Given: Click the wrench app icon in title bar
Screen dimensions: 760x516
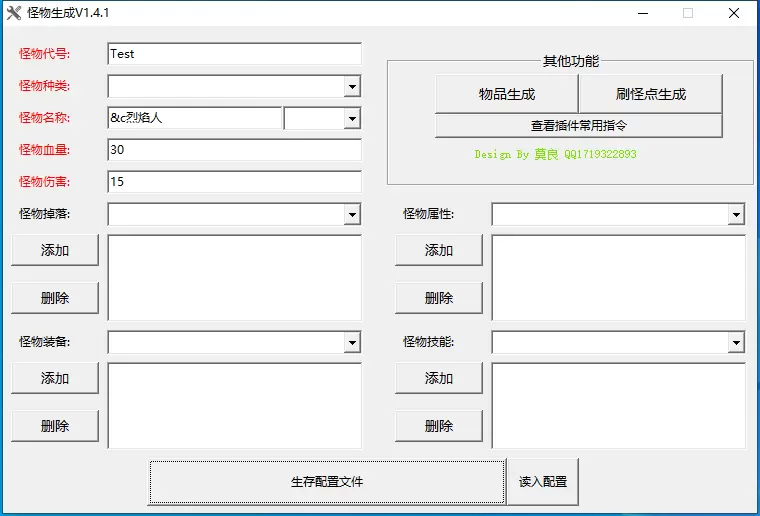Looking at the screenshot, I should [x=14, y=13].
